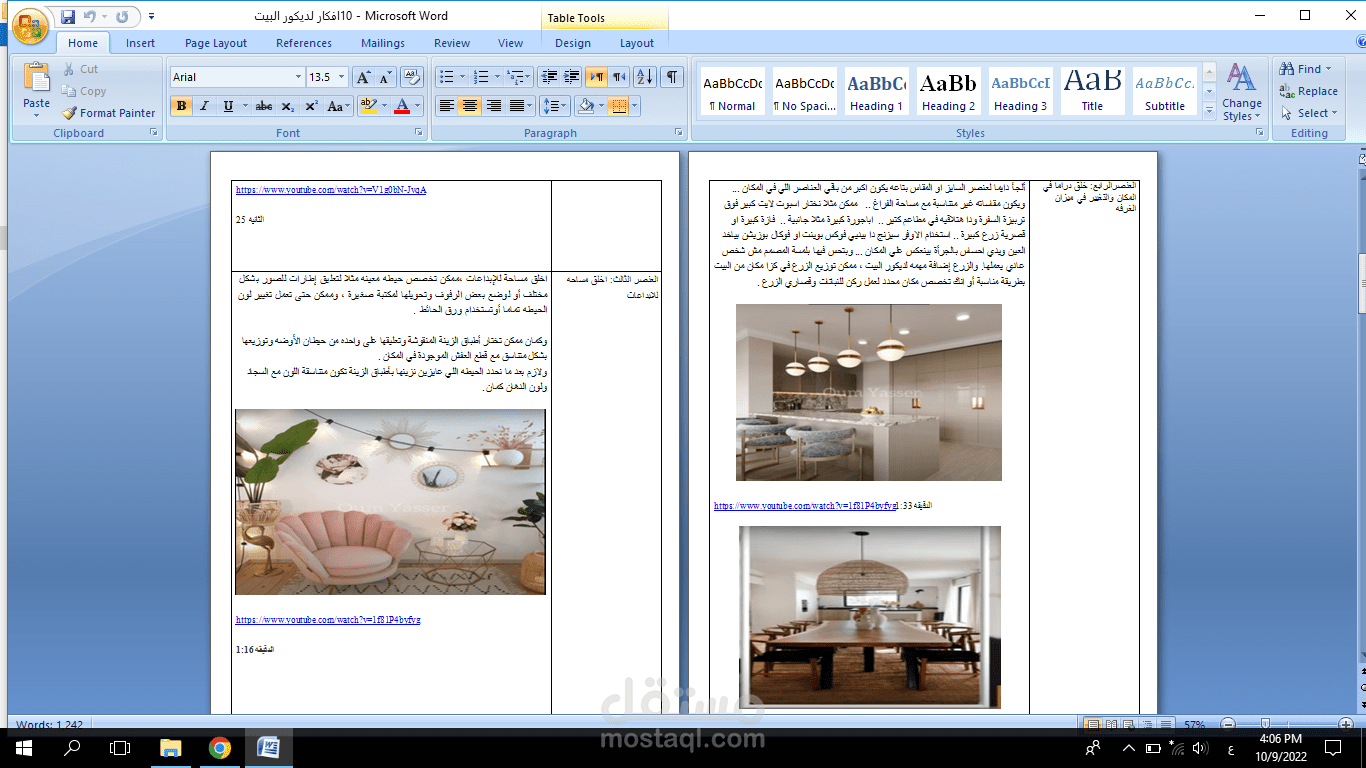Open Chrome from the Windows taskbar
Viewport: 1366px width, 768px height.
220,747
